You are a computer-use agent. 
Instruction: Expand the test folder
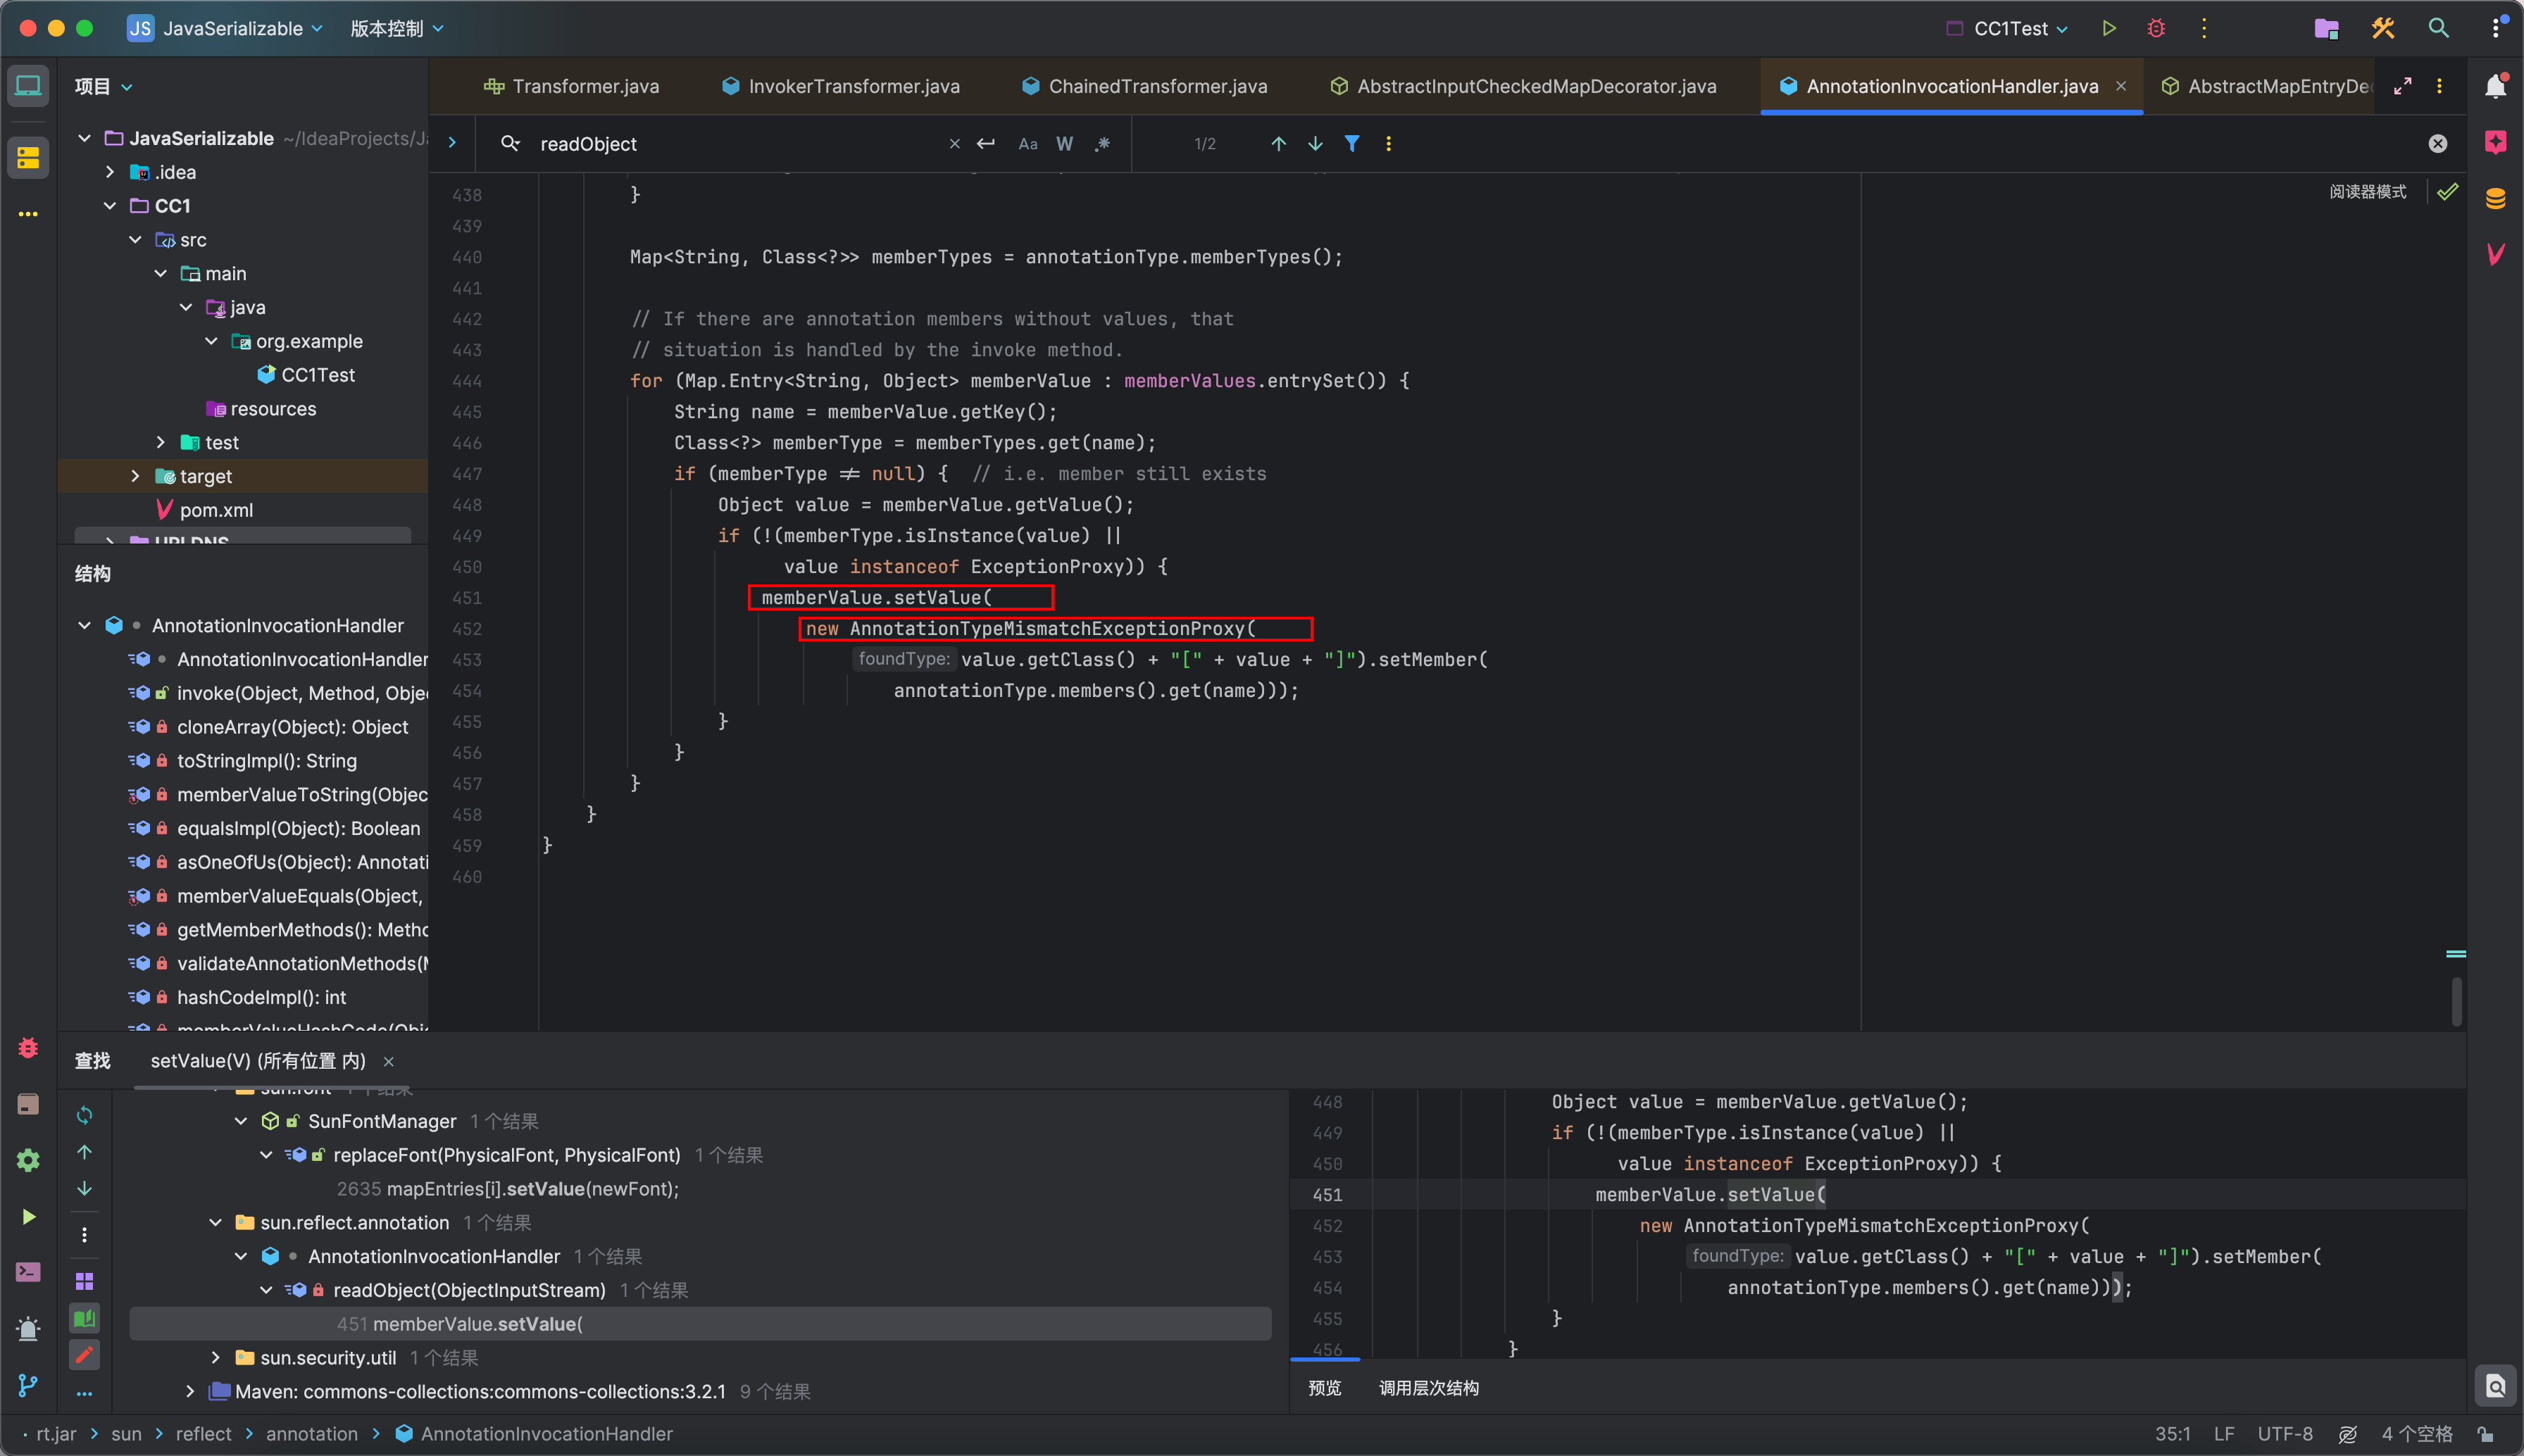(x=161, y=442)
